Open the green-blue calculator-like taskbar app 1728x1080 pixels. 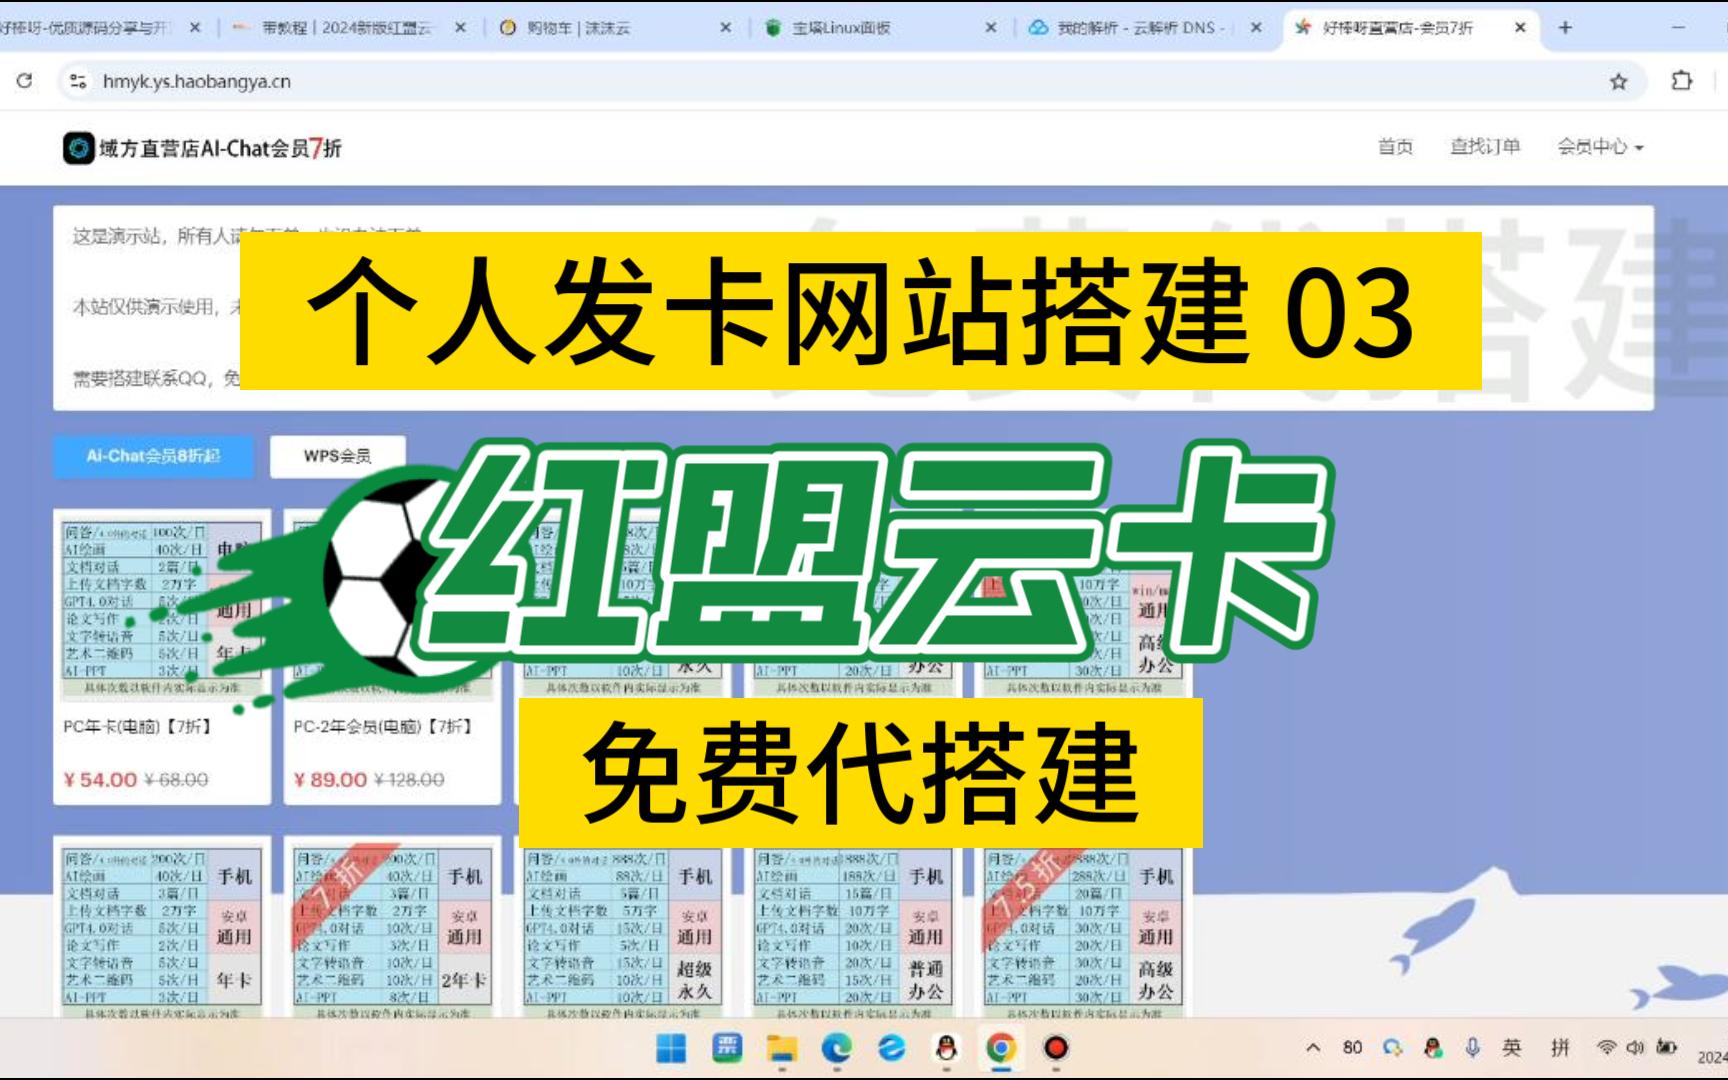[x=727, y=1048]
